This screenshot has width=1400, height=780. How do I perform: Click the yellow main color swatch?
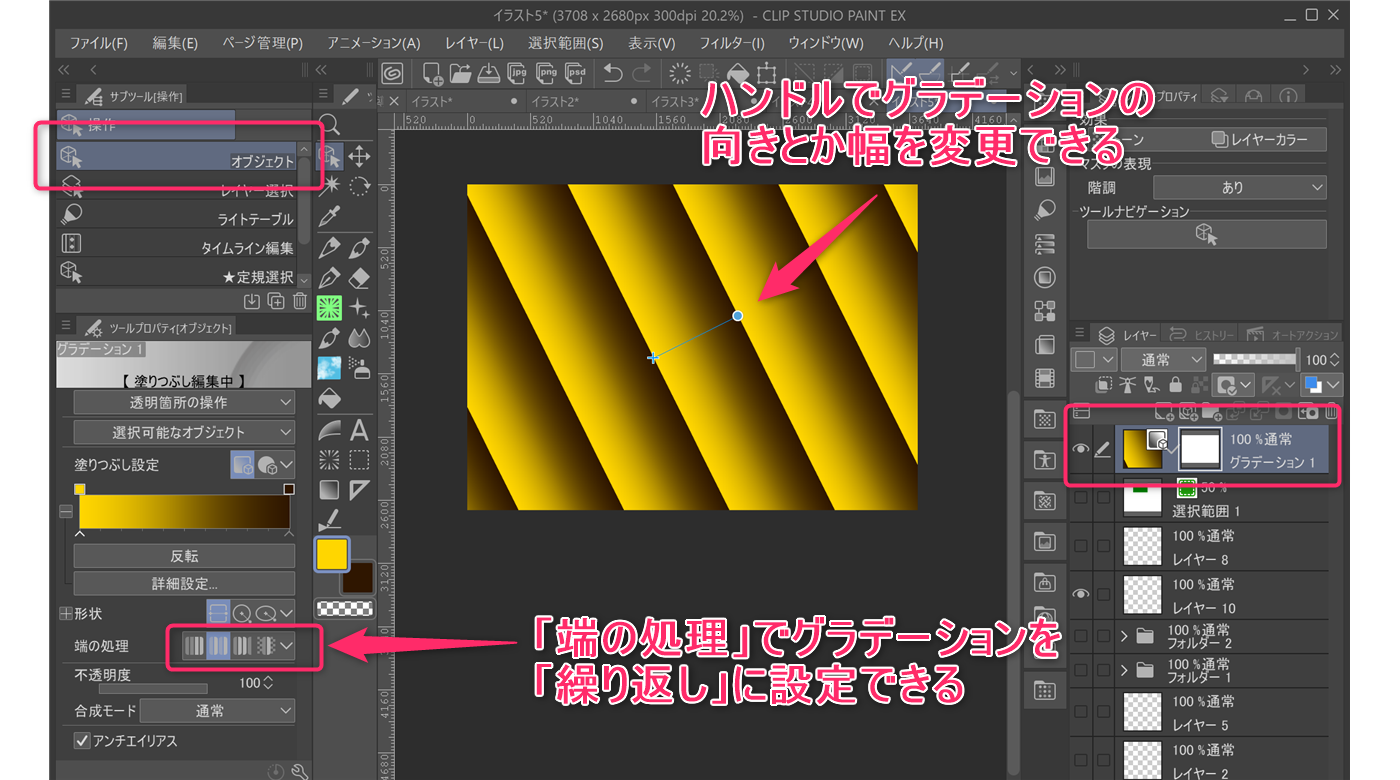click(331, 553)
